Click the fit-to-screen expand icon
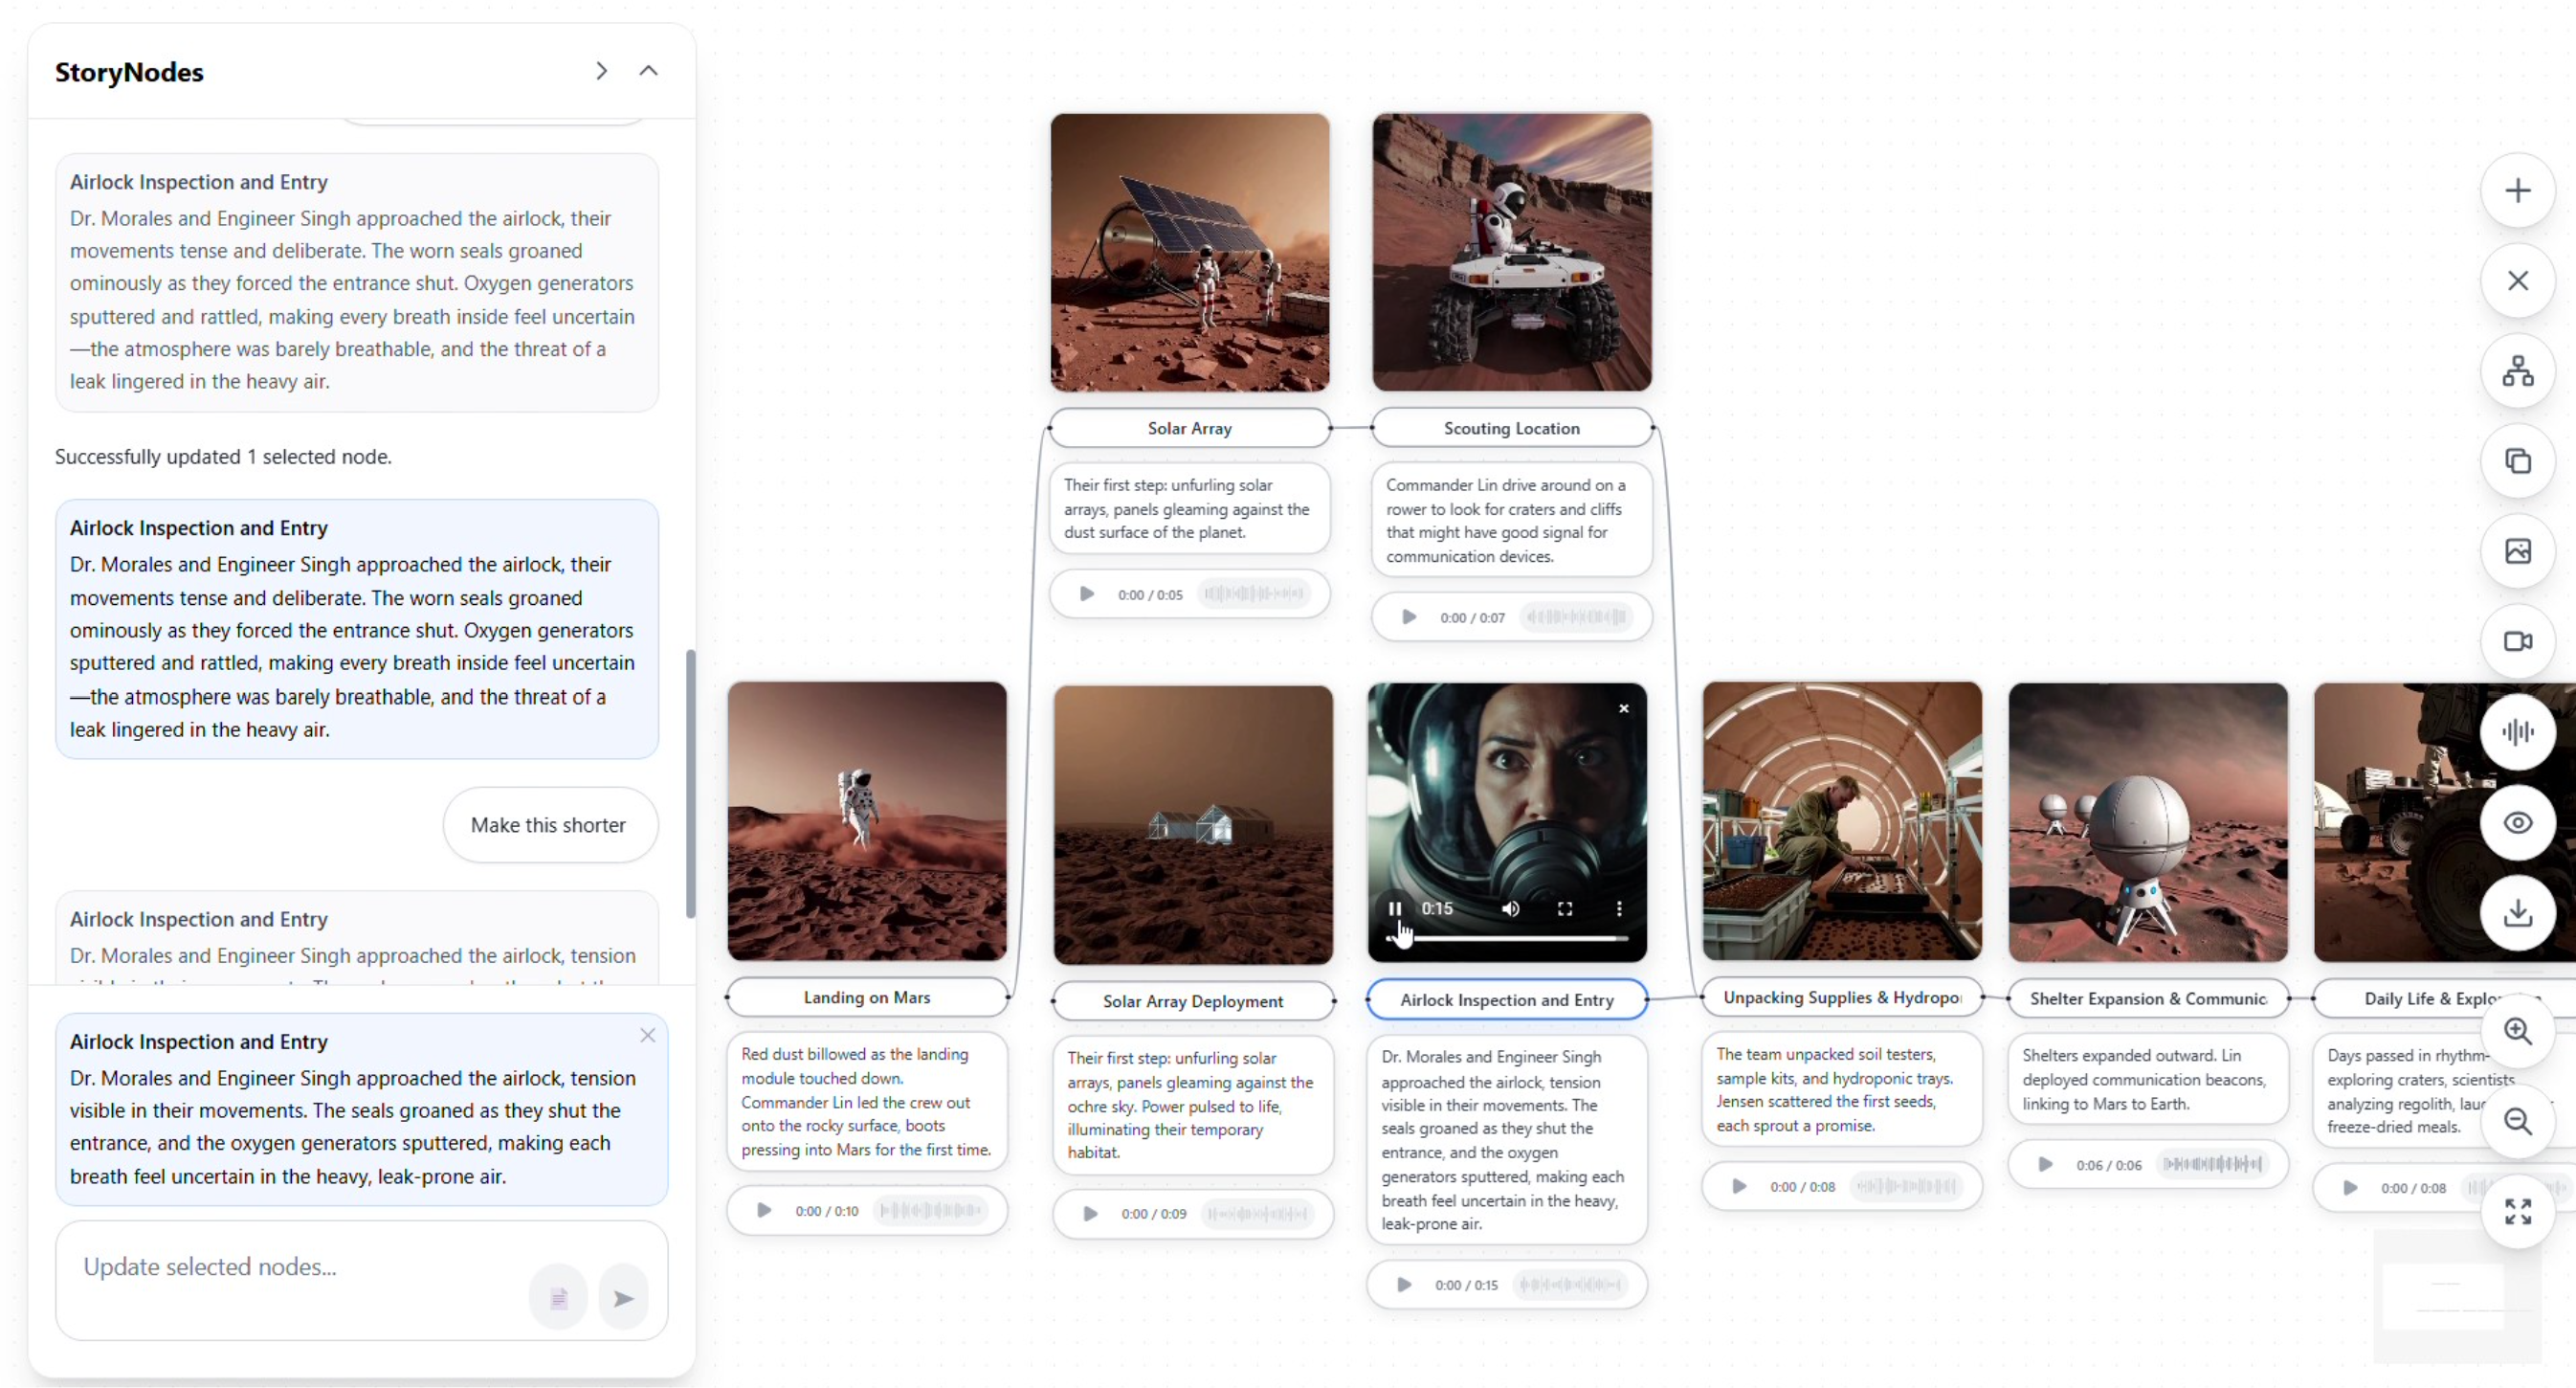The height and width of the screenshot is (1388, 2576). click(2517, 1211)
